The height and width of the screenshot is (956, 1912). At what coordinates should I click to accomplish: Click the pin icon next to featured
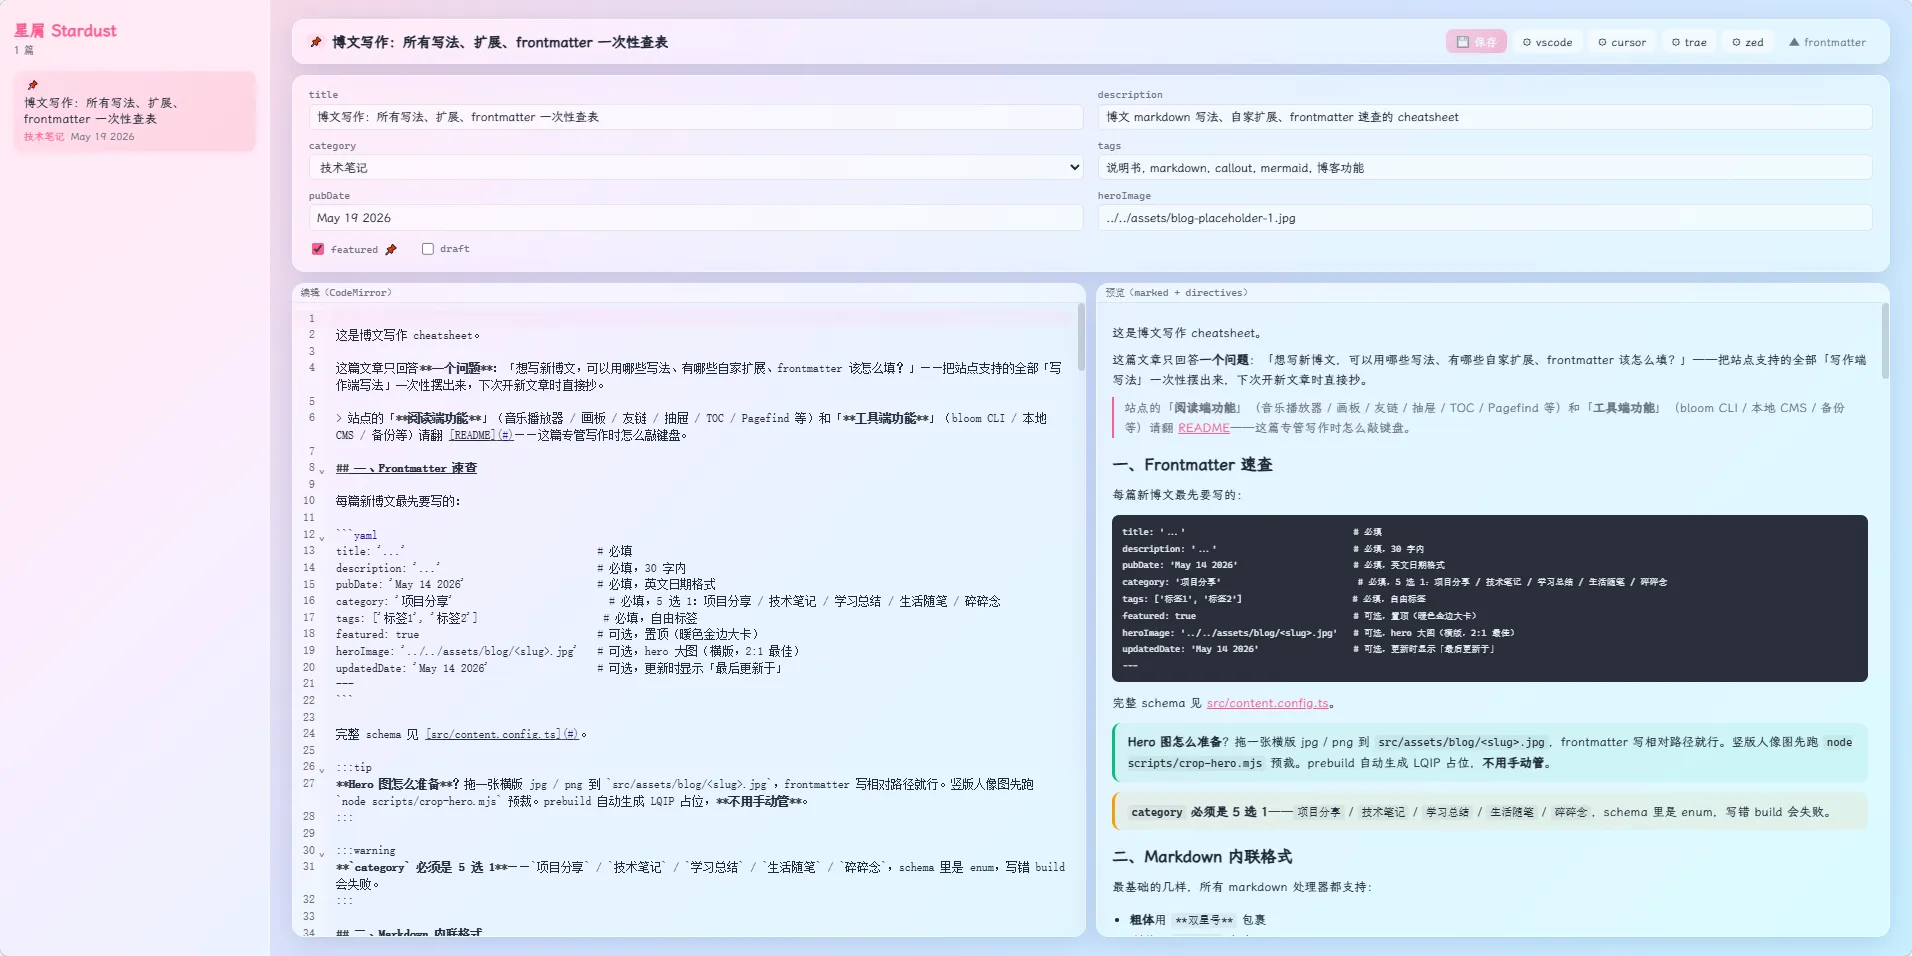click(391, 249)
